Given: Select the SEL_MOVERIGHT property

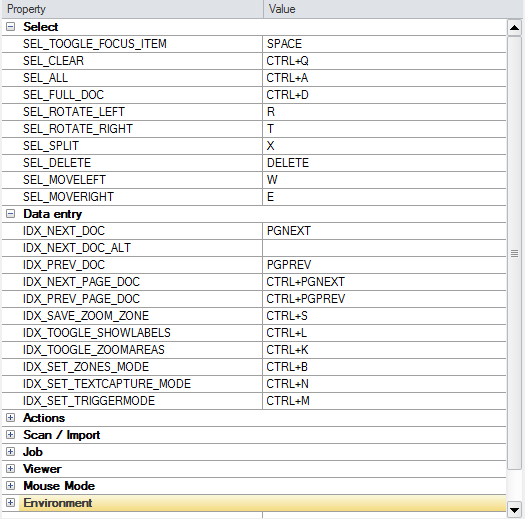Looking at the screenshot, I should [132, 197].
